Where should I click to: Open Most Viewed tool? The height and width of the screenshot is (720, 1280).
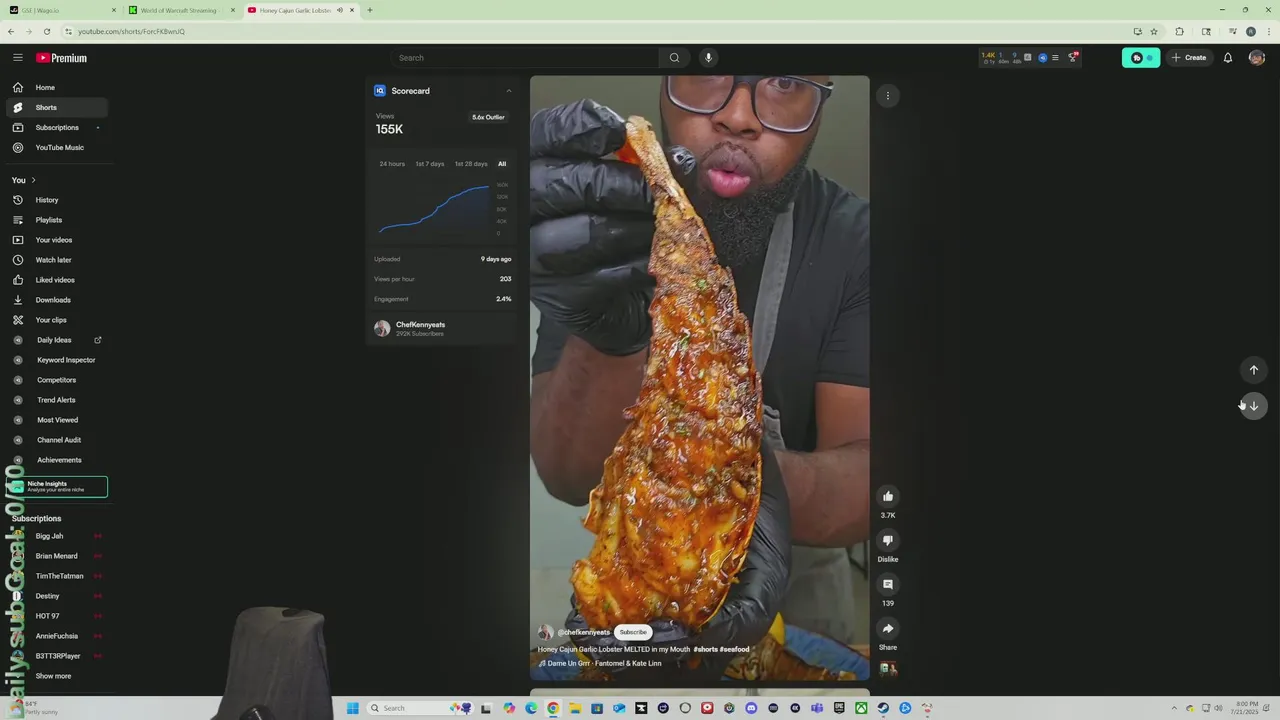coord(56,420)
